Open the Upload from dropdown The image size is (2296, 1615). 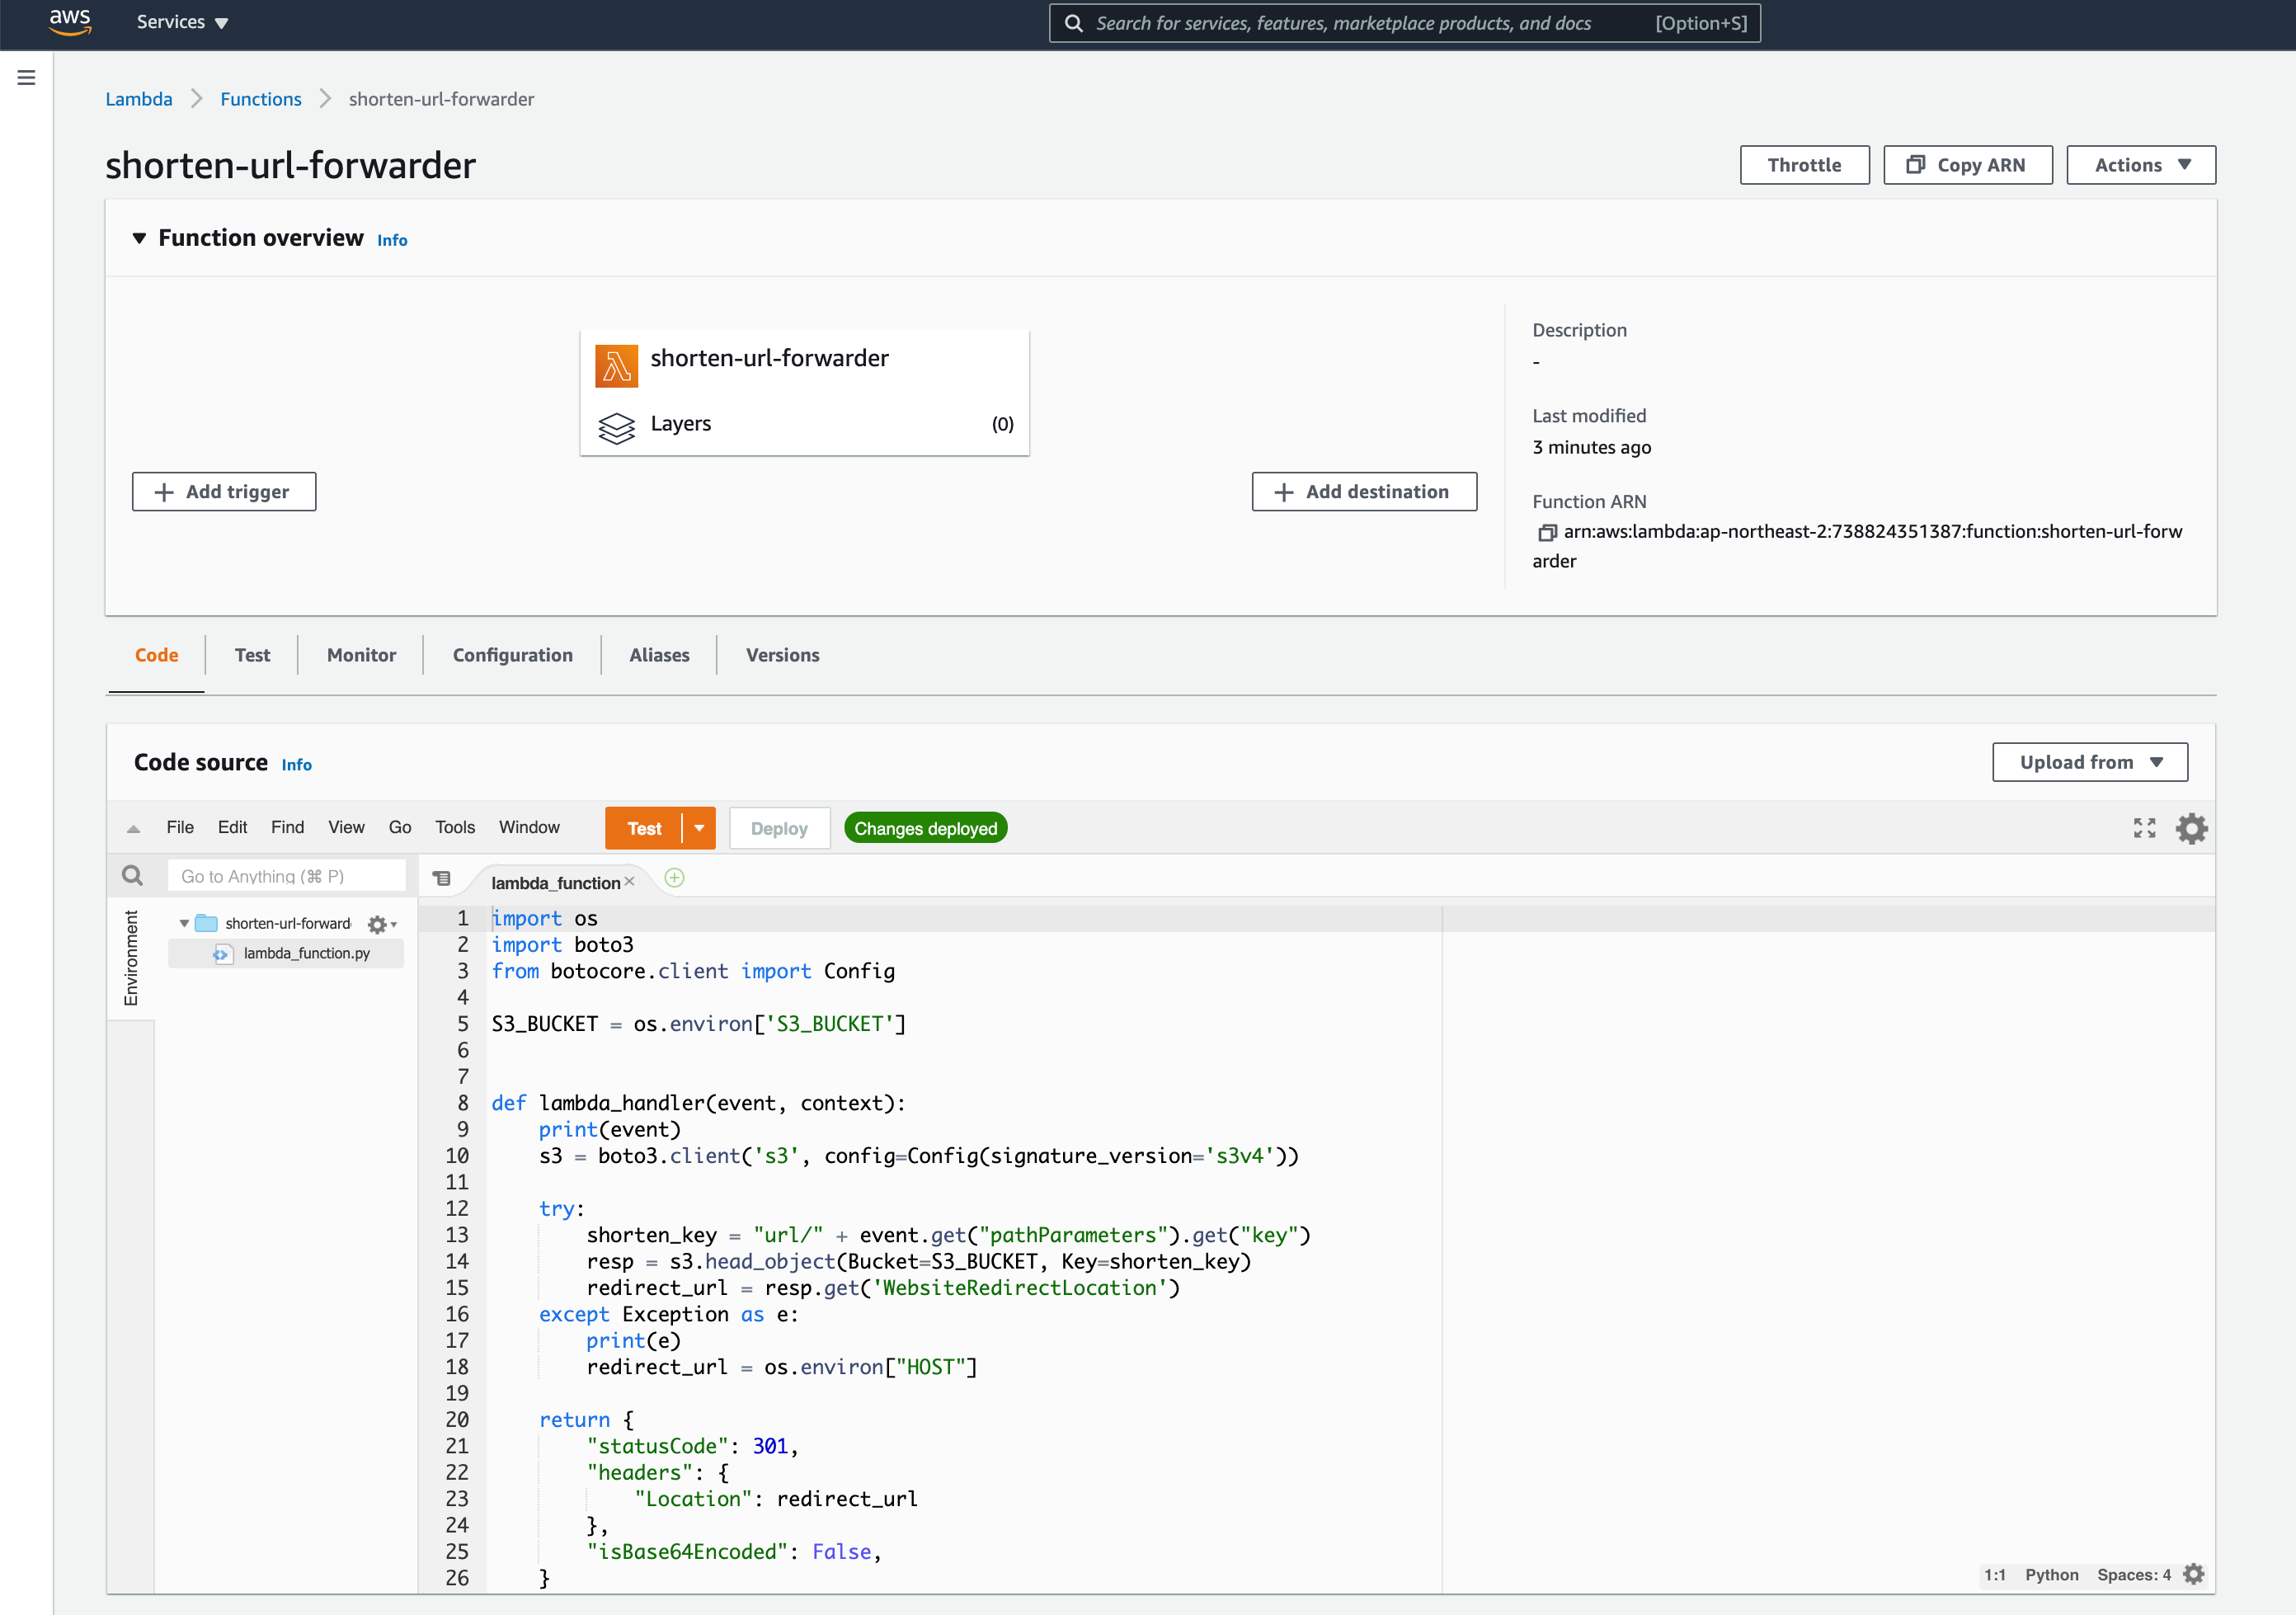click(x=2089, y=762)
